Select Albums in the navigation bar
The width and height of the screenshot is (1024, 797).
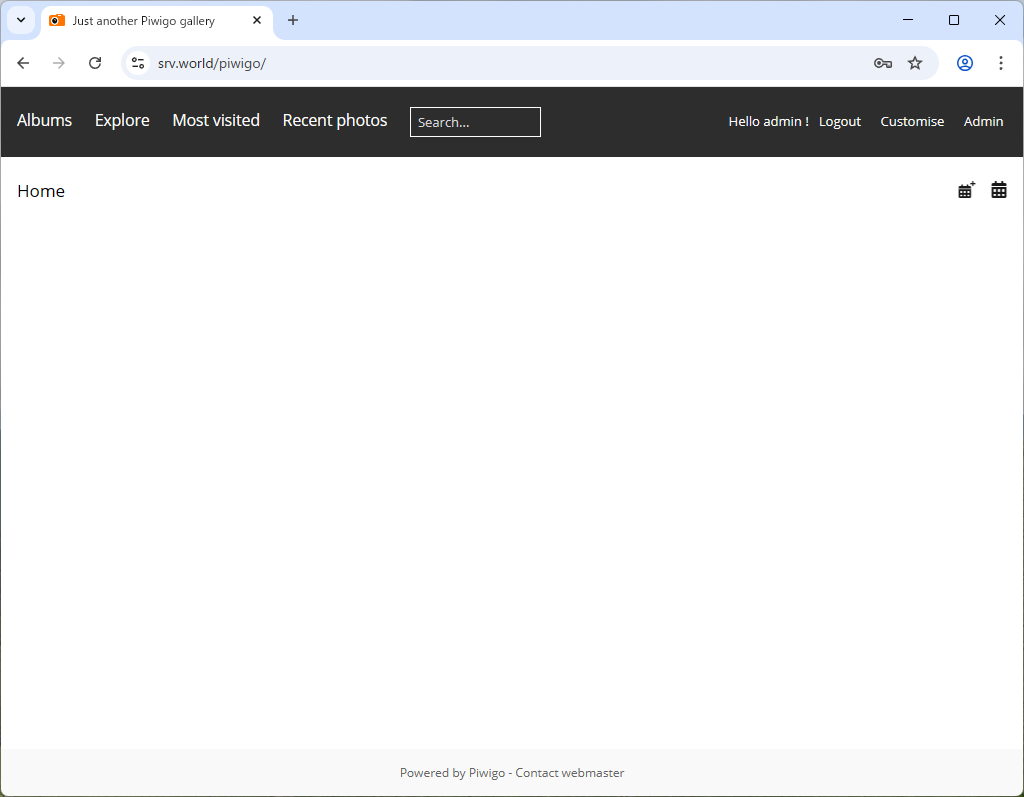pyautogui.click(x=44, y=121)
